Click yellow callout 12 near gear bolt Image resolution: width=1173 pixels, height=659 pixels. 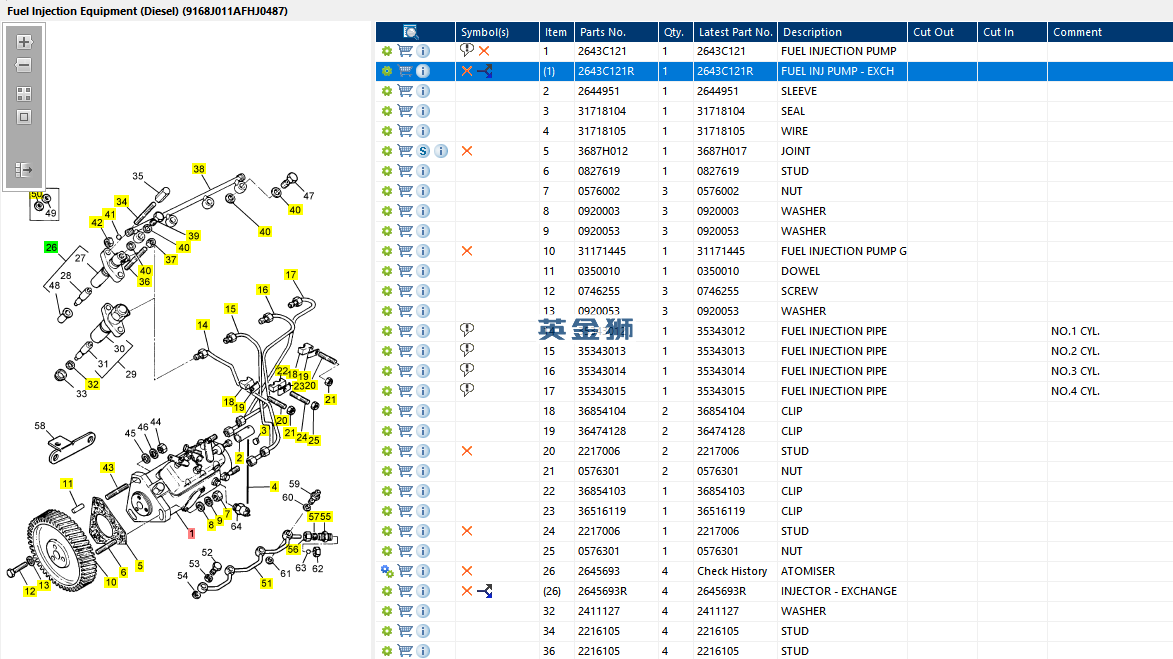[30, 591]
